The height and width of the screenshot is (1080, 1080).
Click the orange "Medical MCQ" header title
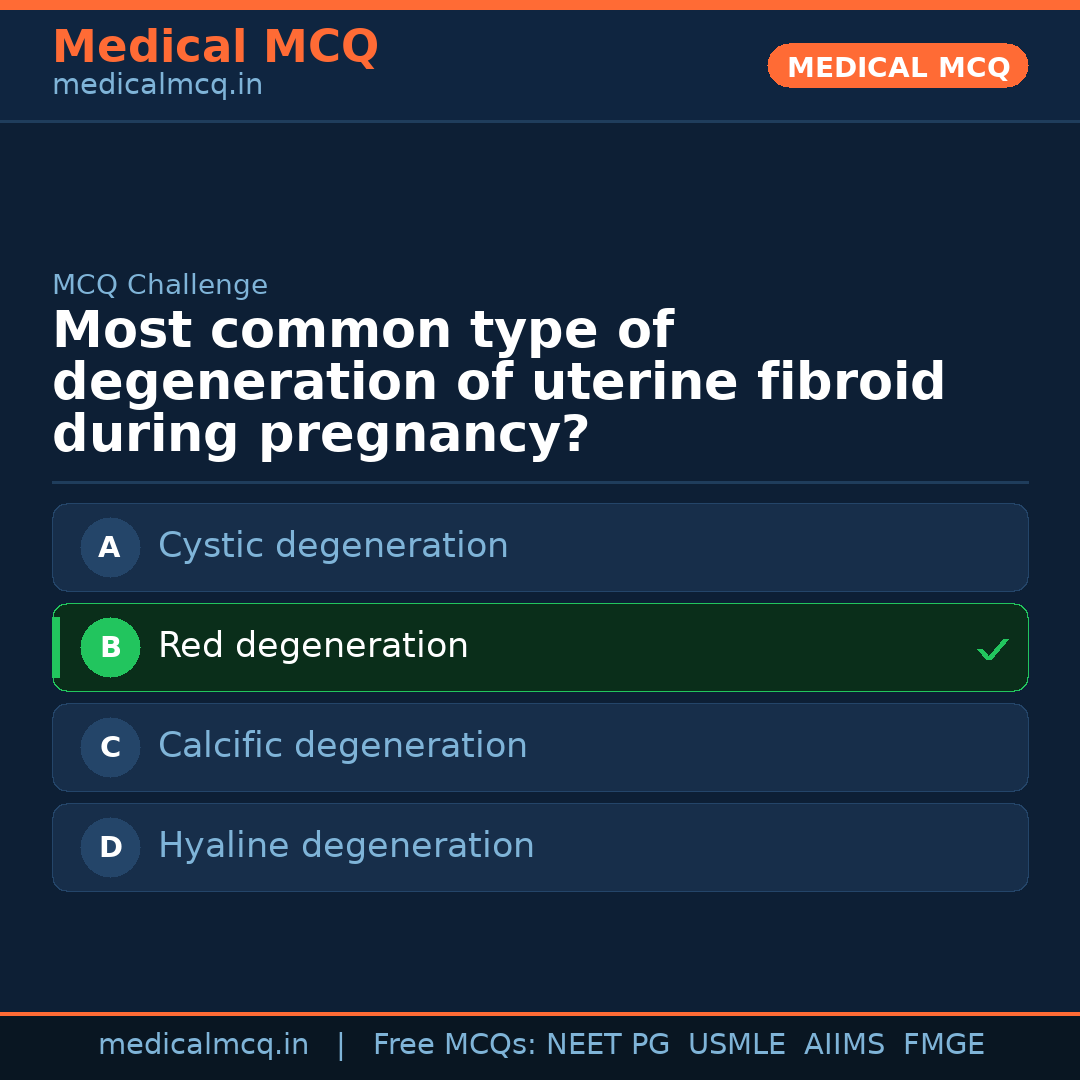click(x=215, y=47)
